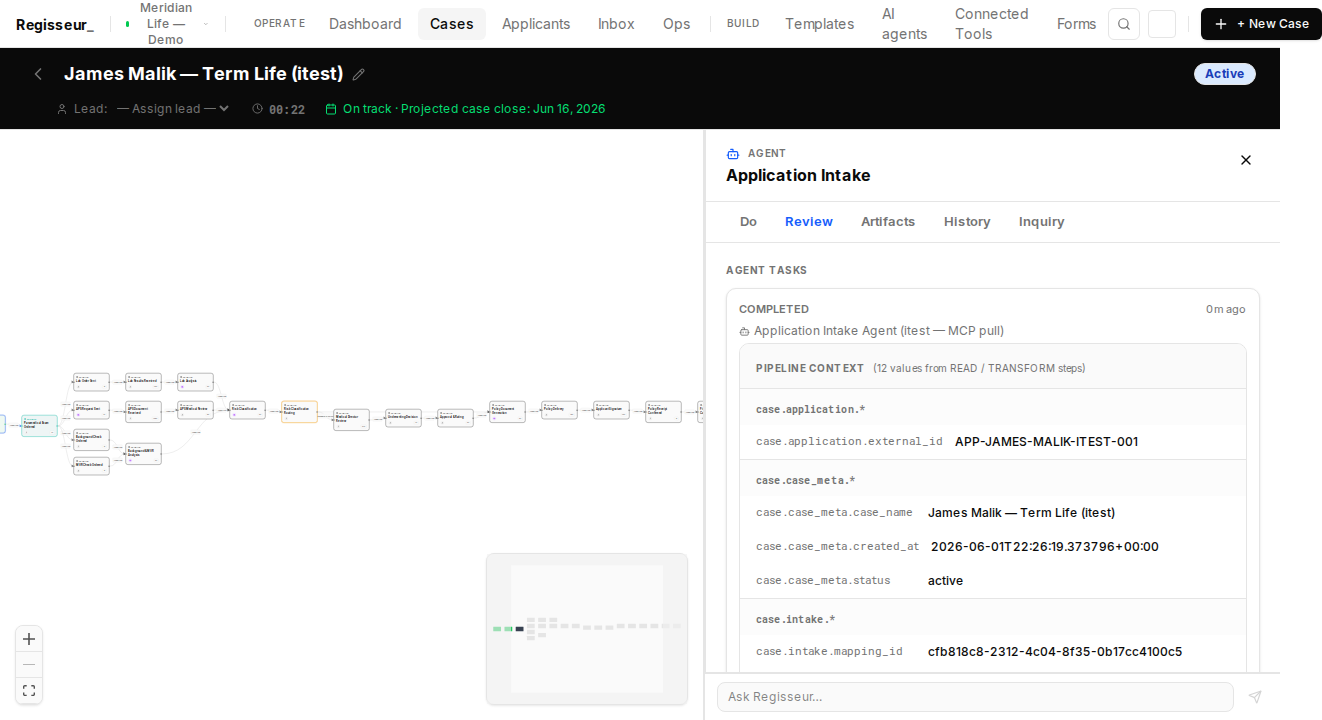Create a new case with New Case button

[1261, 24]
